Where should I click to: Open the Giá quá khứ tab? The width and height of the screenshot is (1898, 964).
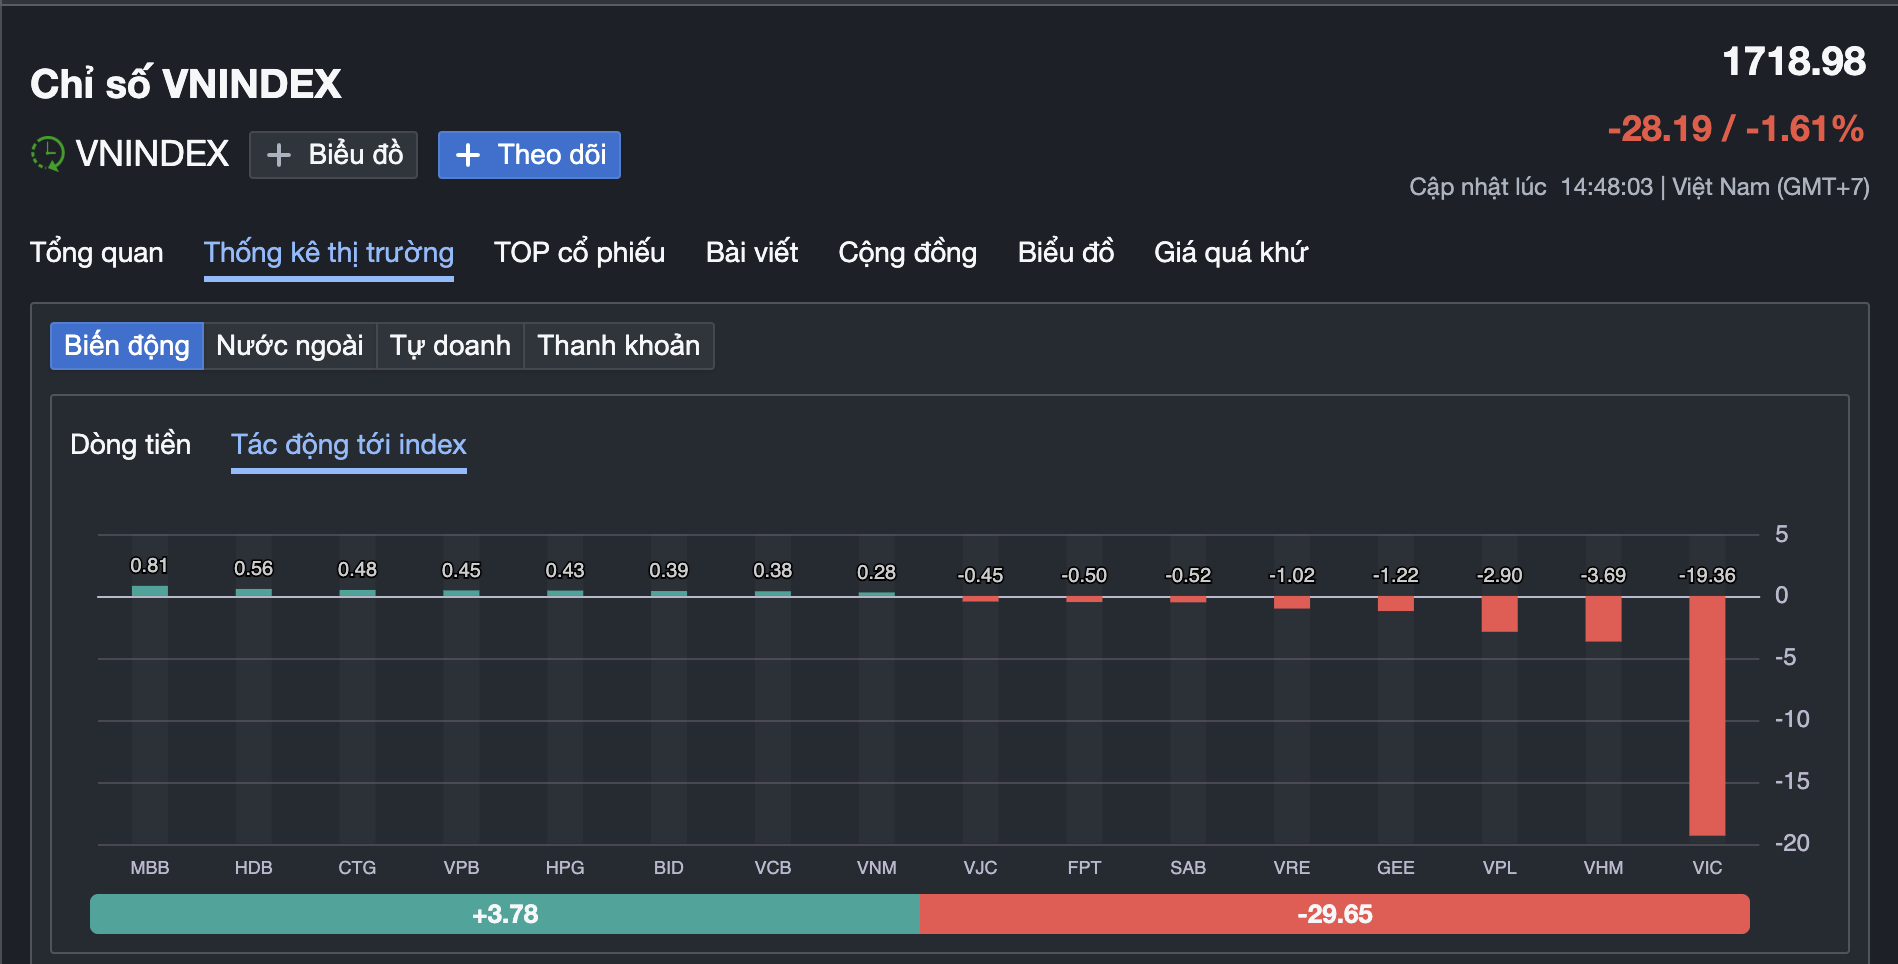coord(1230,253)
